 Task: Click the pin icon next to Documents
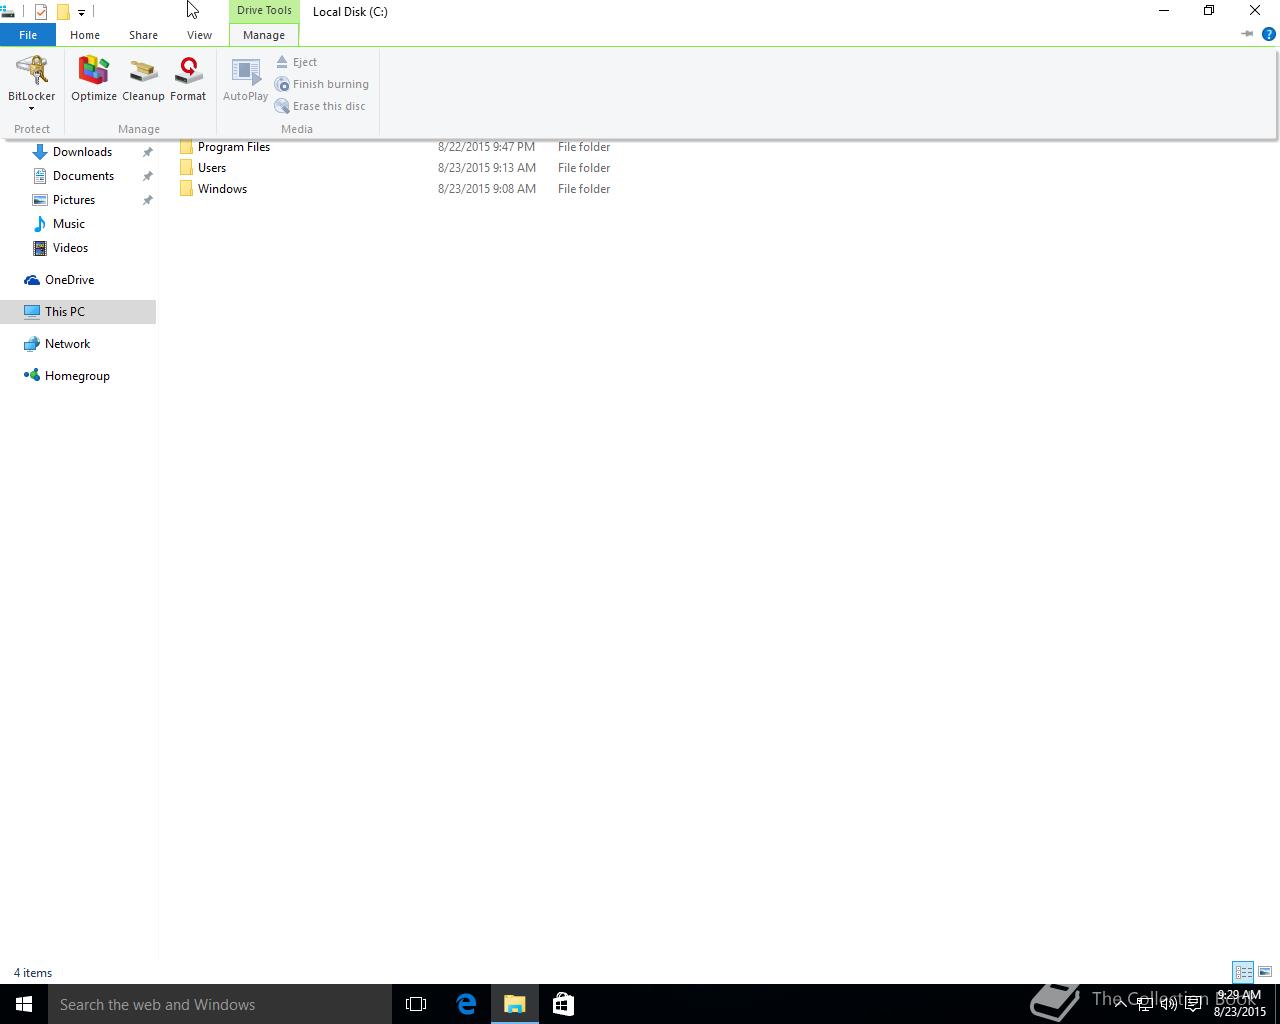[x=147, y=176]
